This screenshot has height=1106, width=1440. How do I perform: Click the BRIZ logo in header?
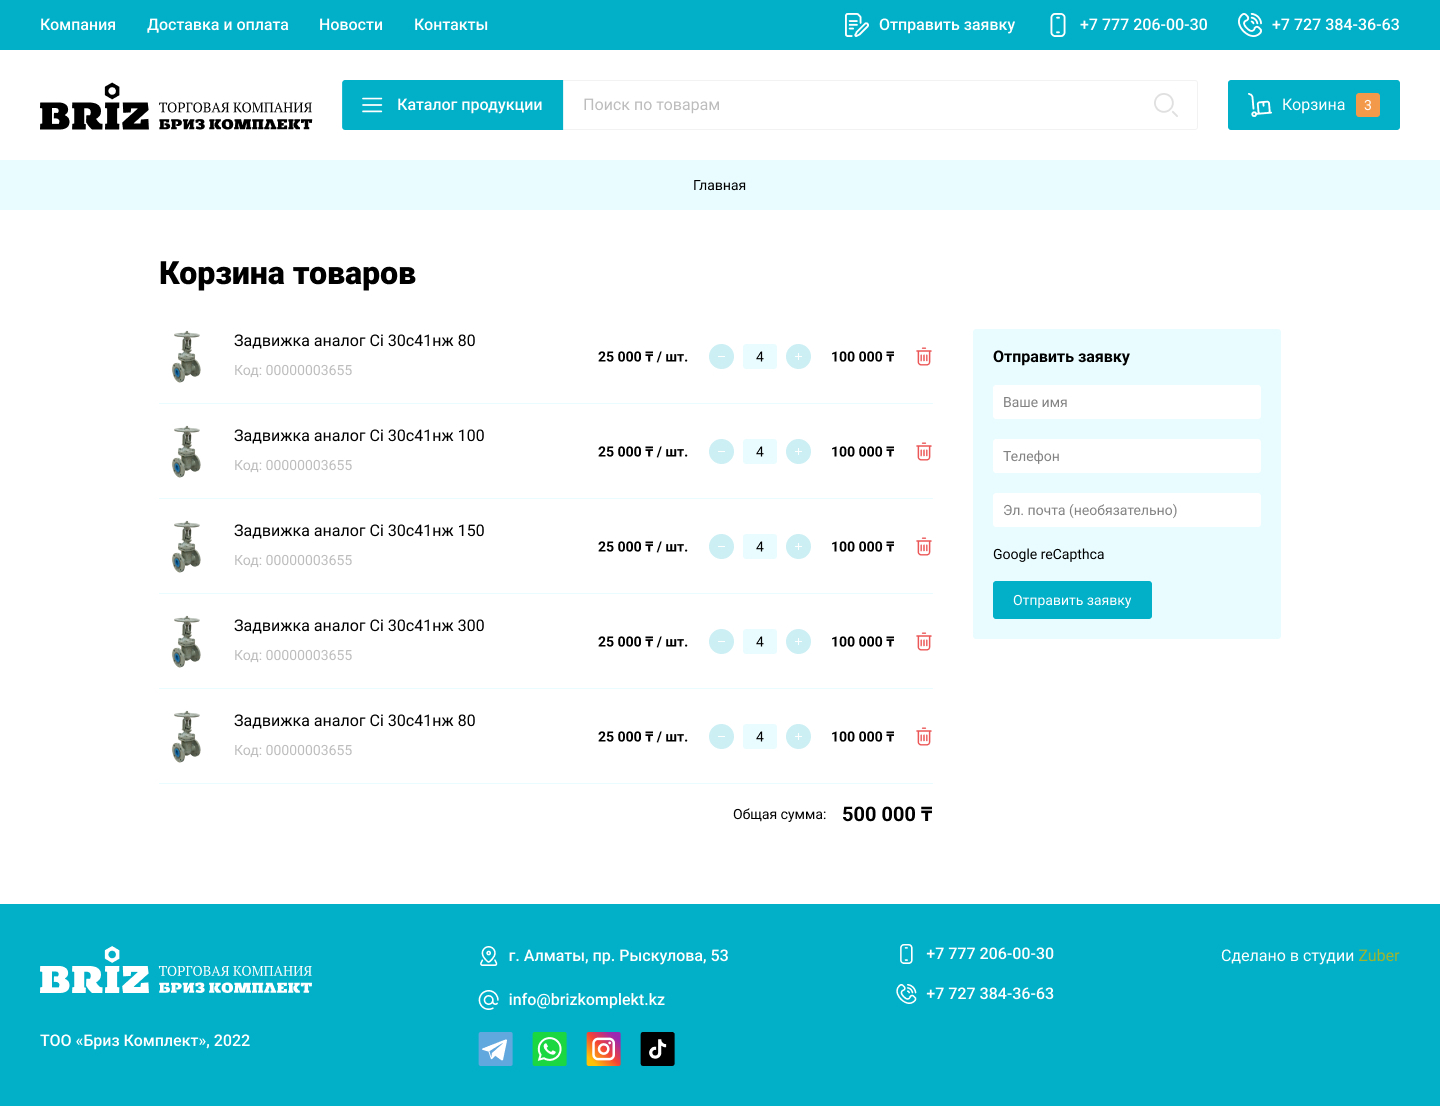click(x=176, y=107)
